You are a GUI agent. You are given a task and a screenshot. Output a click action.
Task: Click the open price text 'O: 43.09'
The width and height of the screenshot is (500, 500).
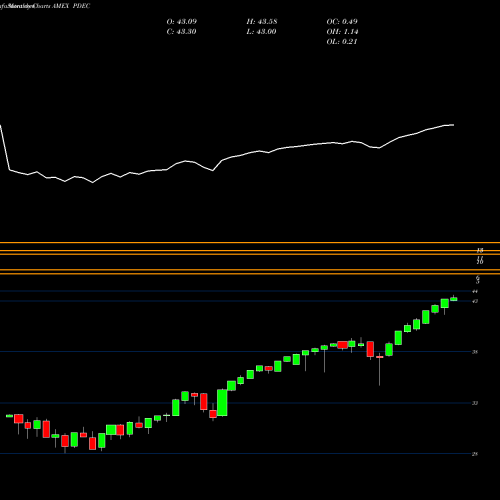coord(182,22)
